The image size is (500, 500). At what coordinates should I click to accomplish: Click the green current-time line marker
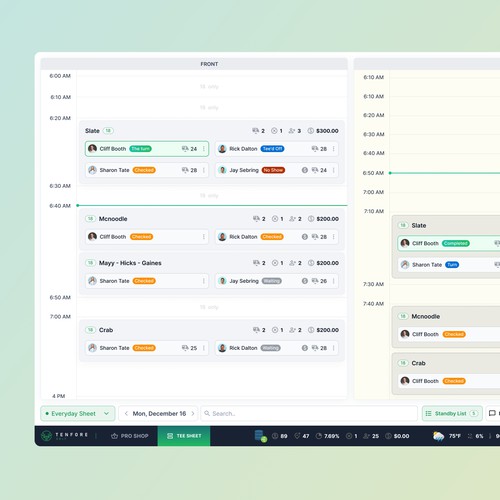coord(78,205)
